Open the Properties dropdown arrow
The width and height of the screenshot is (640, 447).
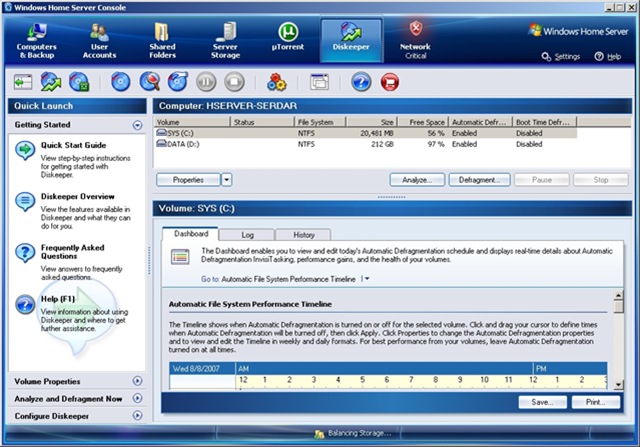[227, 180]
